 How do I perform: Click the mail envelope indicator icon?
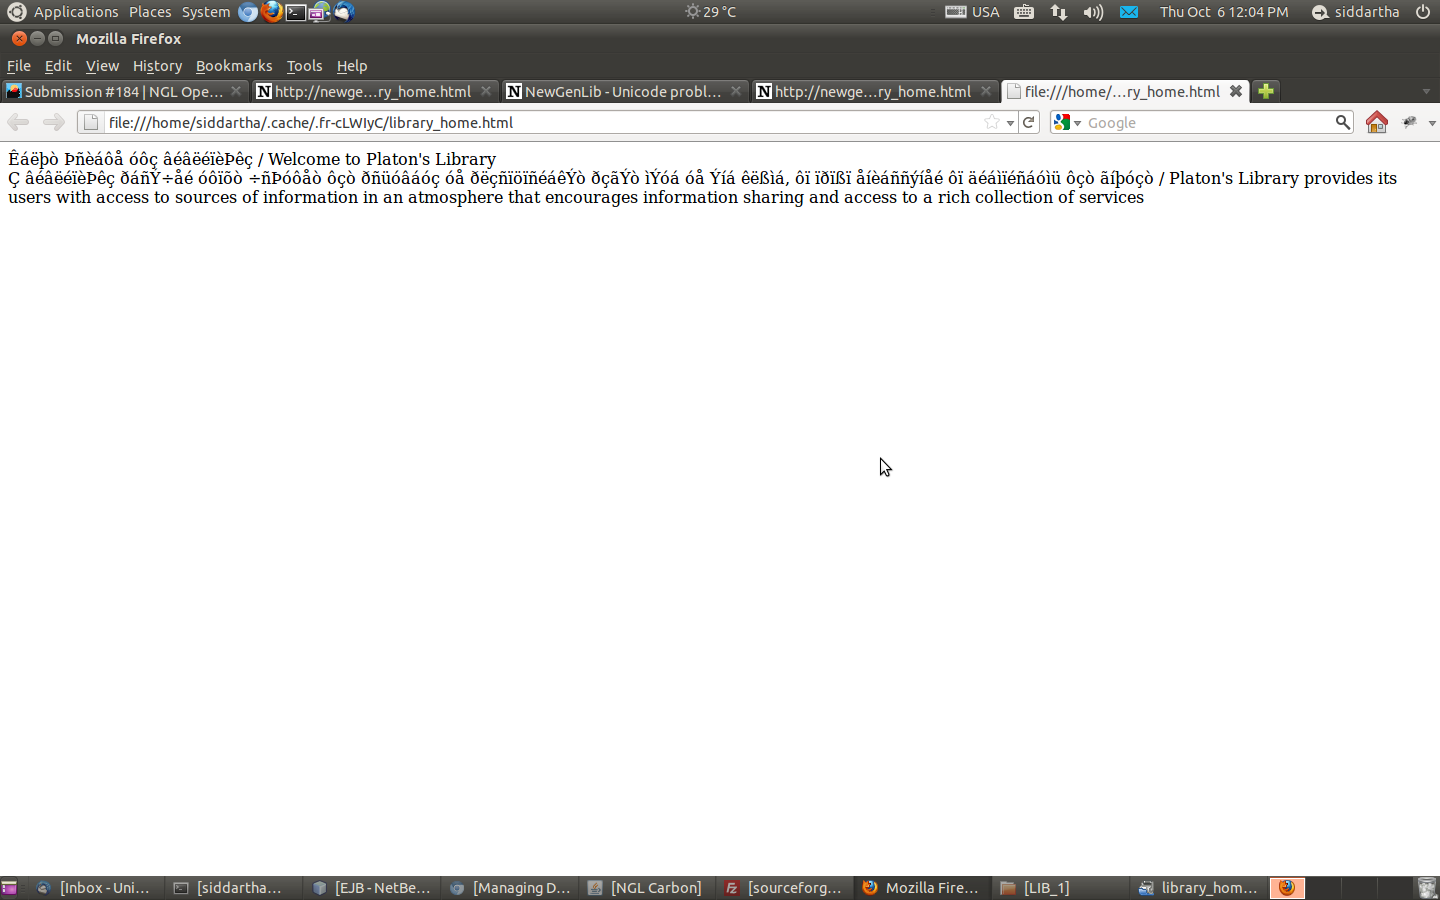pos(1129,12)
